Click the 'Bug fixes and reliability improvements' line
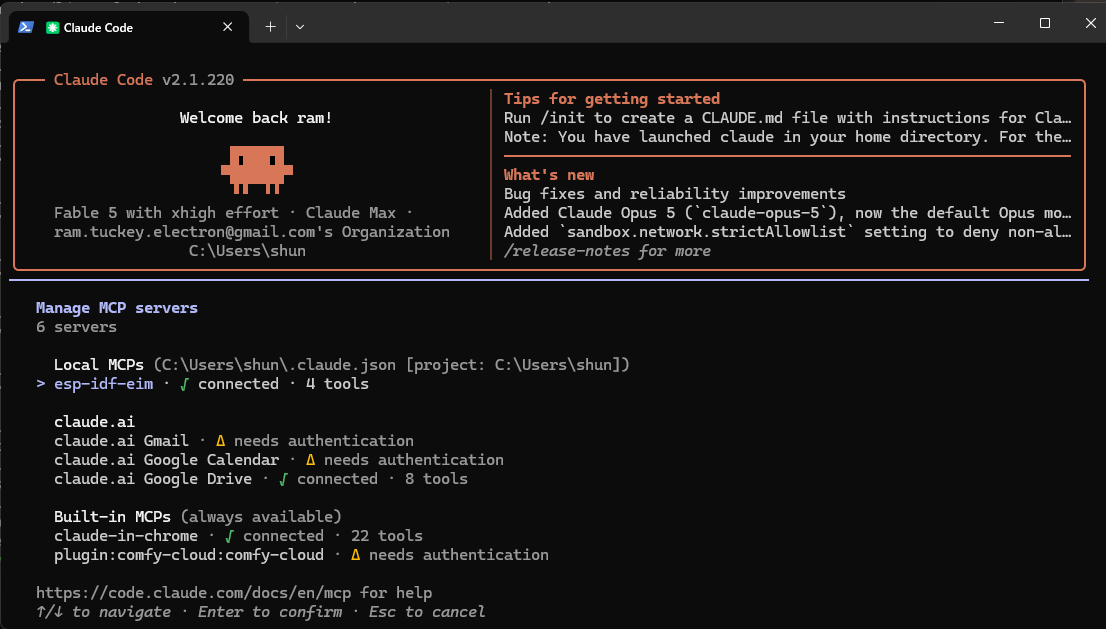The width and height of the screenshot is (1106, 629). [x=674, y=194]
